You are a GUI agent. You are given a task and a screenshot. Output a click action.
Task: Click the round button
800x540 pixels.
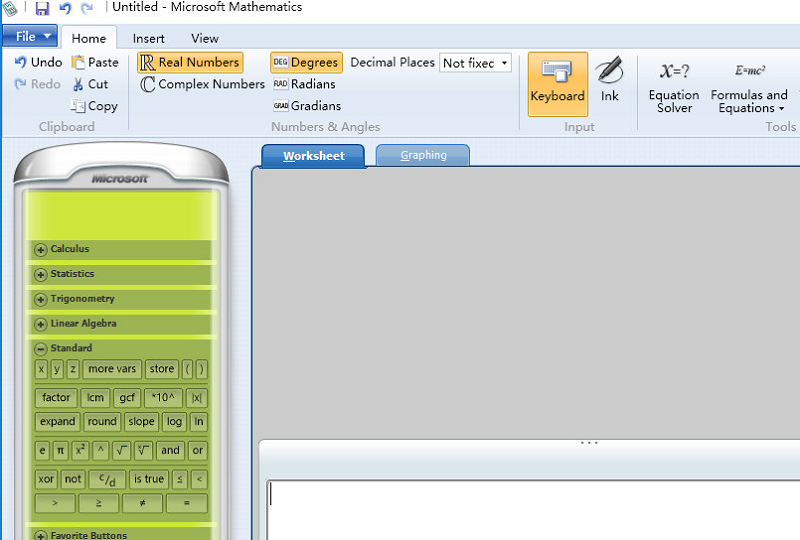coord(102,422)
